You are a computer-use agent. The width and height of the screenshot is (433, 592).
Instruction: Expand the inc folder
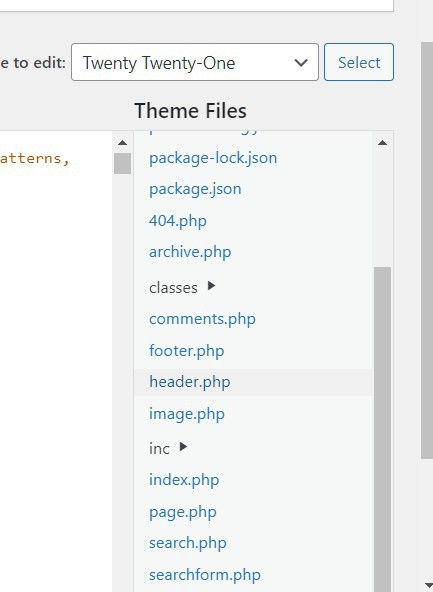click(159, 449)
